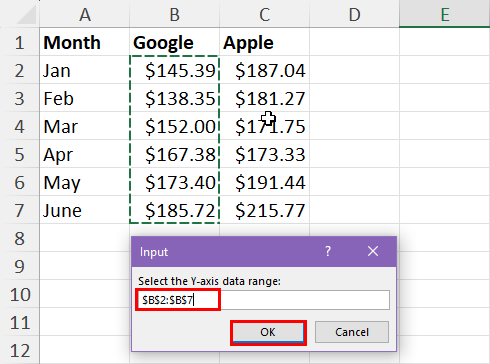Select row 4 header
Screen dimensions: 490x364
coord(20,126)
